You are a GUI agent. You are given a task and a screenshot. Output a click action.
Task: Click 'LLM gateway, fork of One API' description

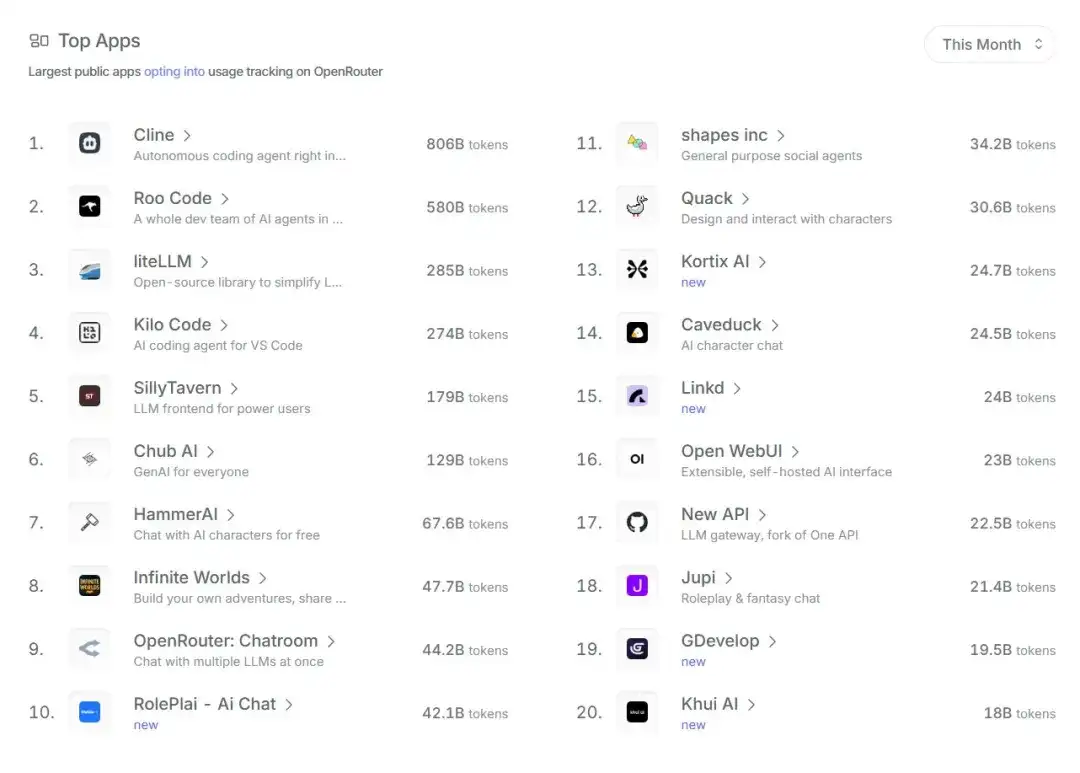pyautogui.click(x=770, y=535)
